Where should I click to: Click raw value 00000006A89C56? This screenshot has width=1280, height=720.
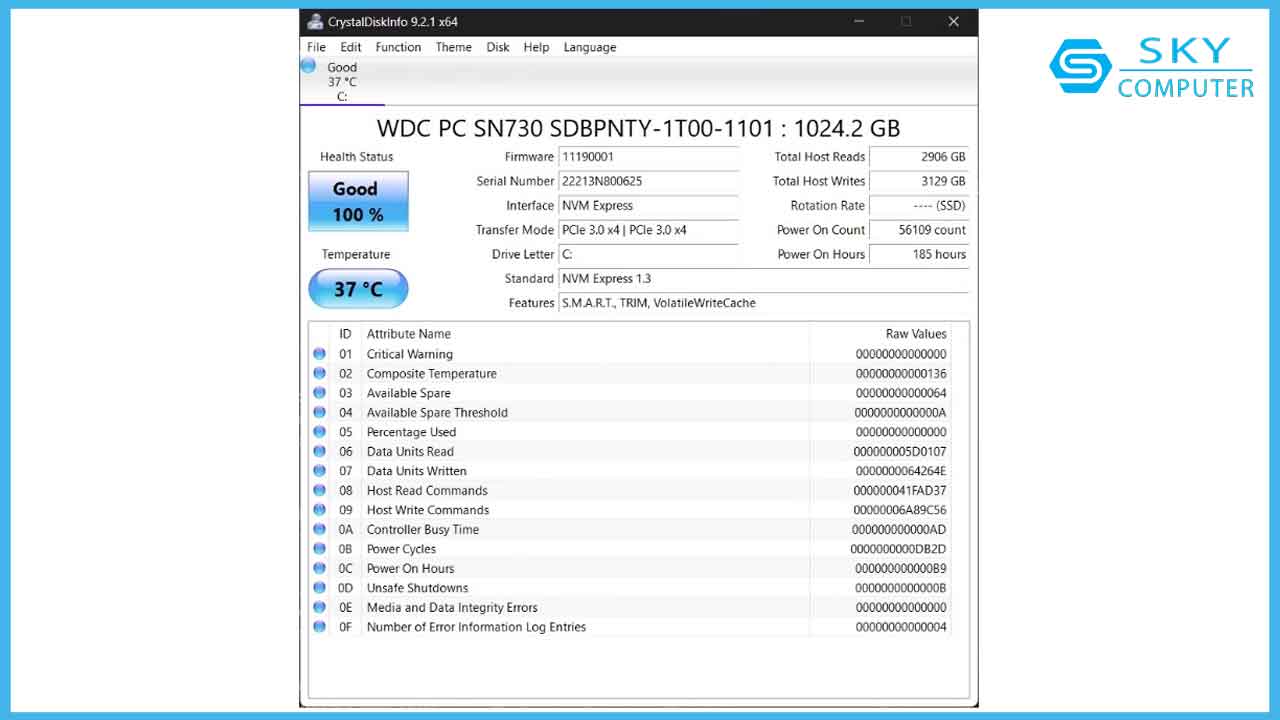pos(900,510)
